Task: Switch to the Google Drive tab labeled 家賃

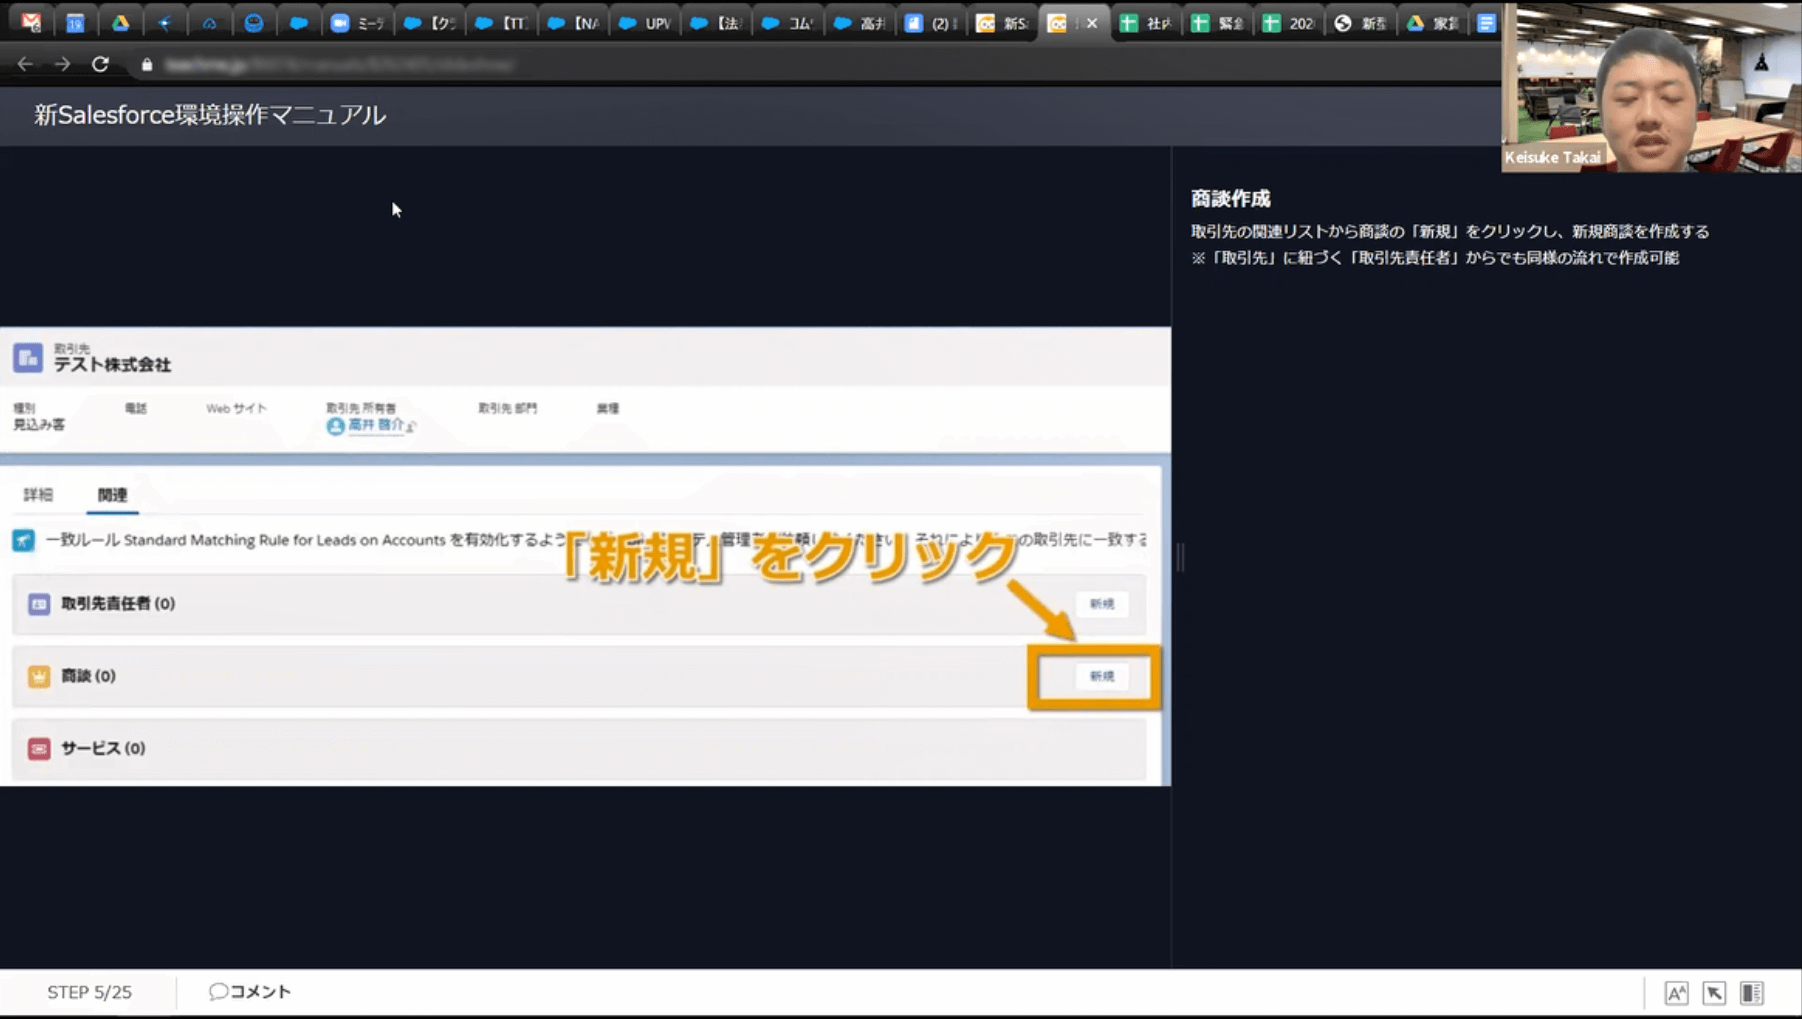Action: (x=1432, y=22)
